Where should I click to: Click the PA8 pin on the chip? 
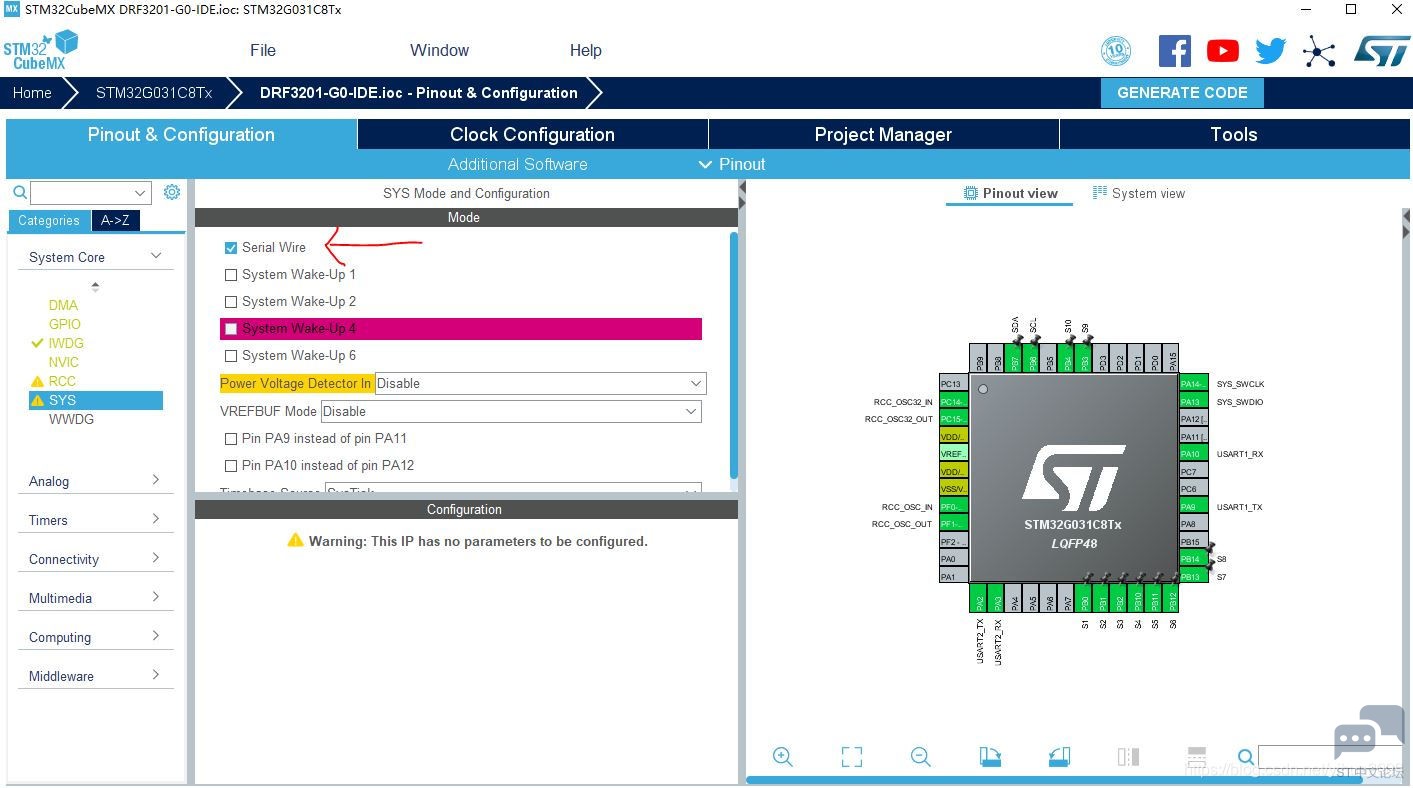point(1193,524)
